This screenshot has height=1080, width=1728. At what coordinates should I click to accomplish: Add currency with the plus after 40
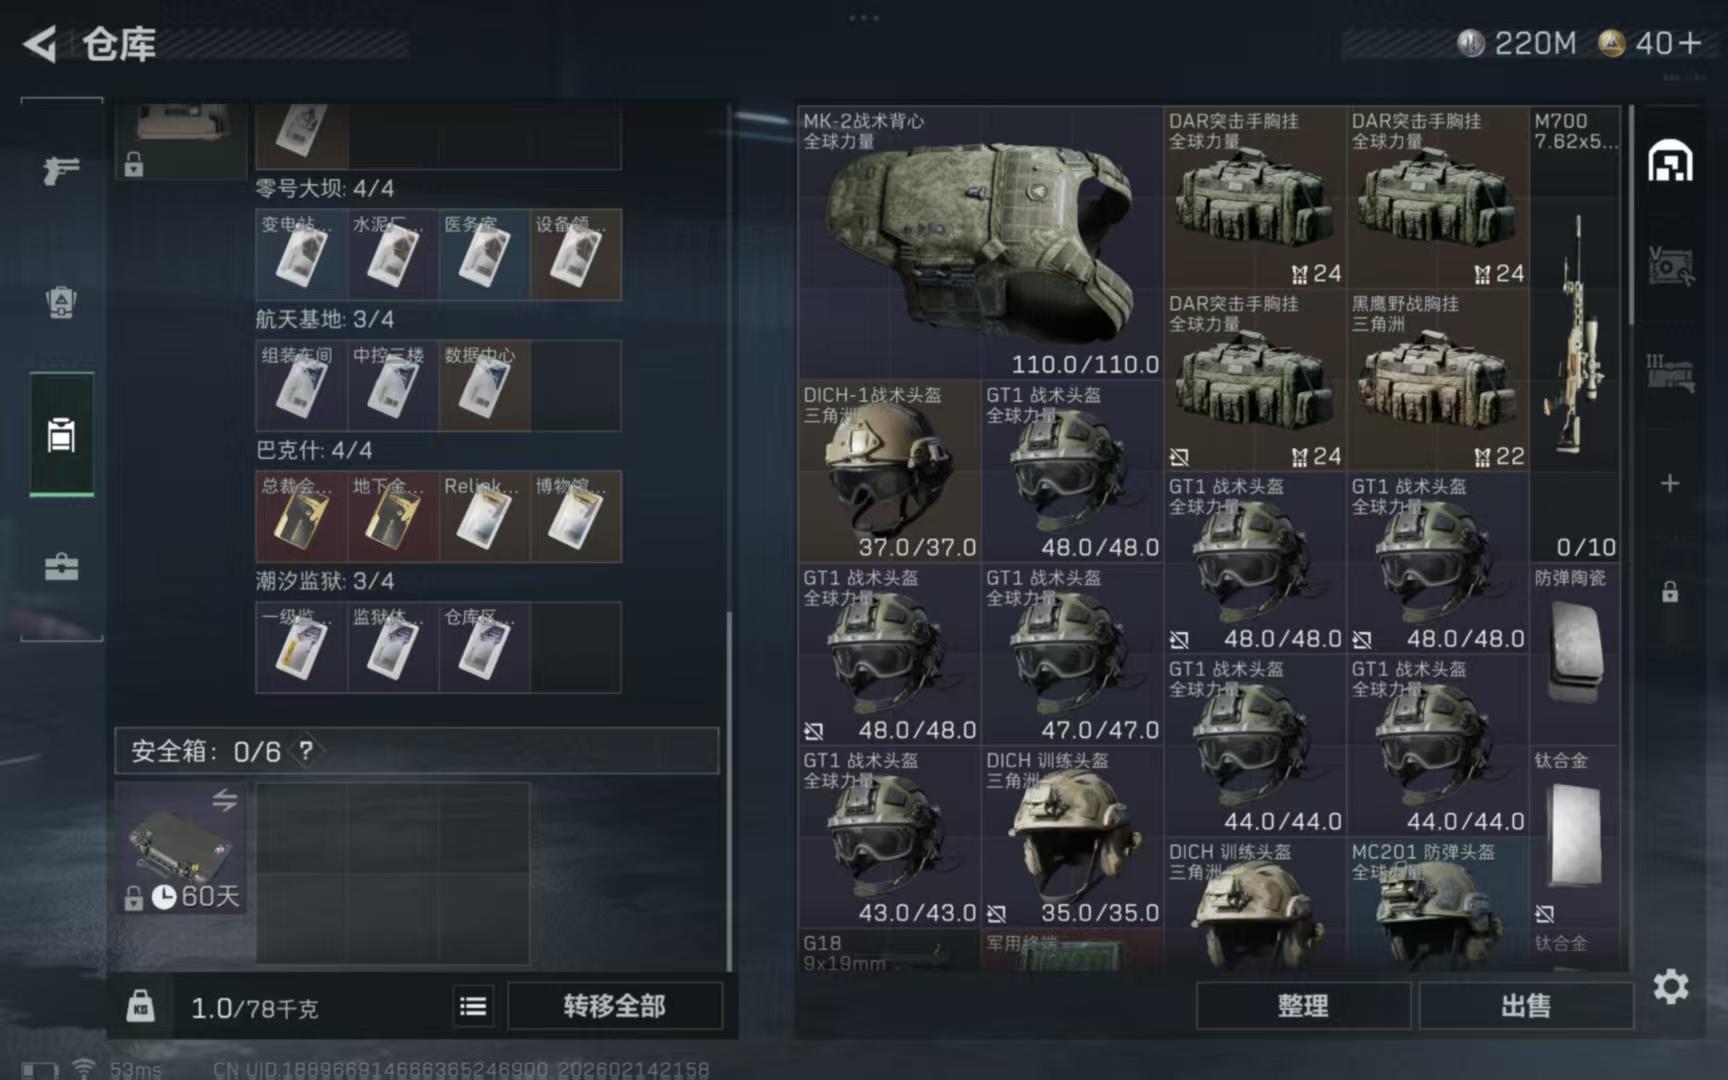1690,43
